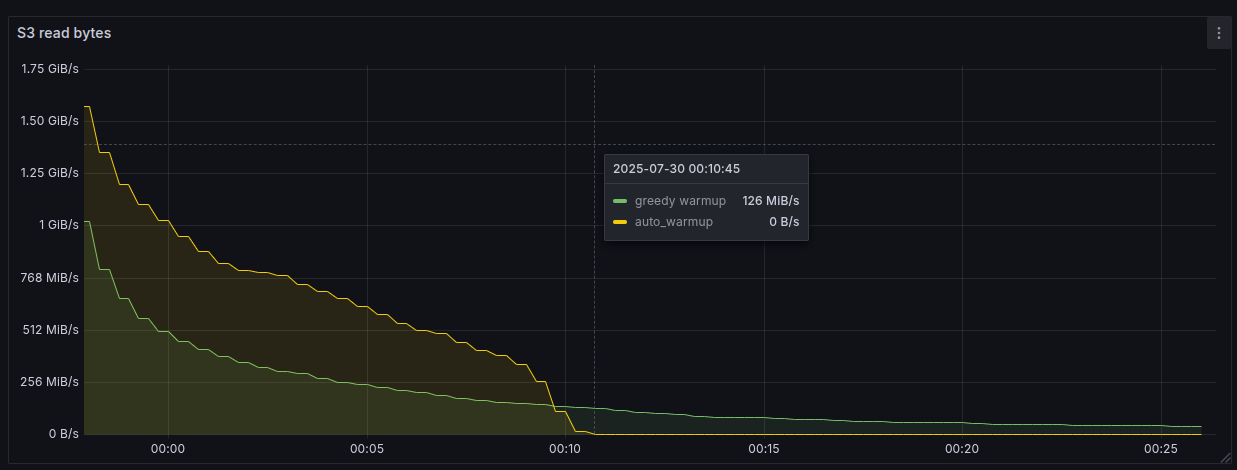Screen dimensions: 1237x470
Task: Click the 00:25 x-axis time label
Action: (1161, 449)
